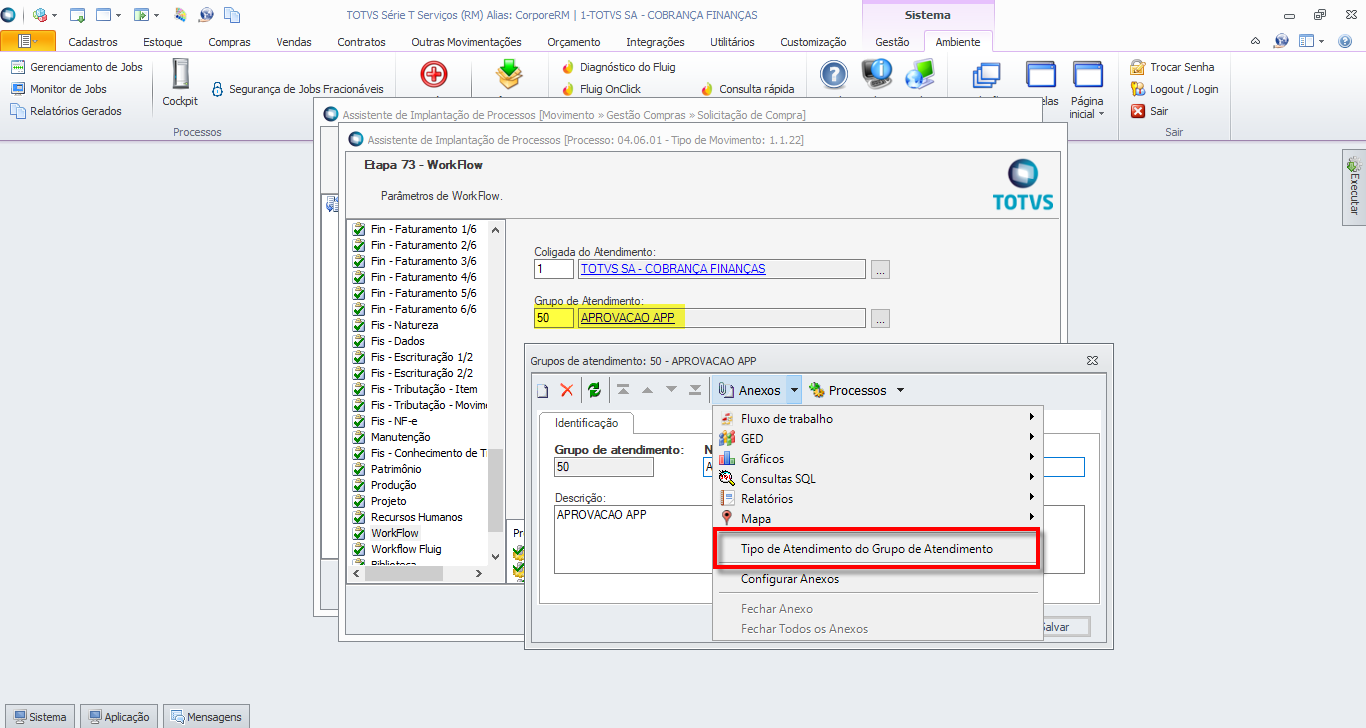Screen dimensions: 1366x728
Task: Toggle checkbox for Recursos Humanos
Action: click(359, 517)
